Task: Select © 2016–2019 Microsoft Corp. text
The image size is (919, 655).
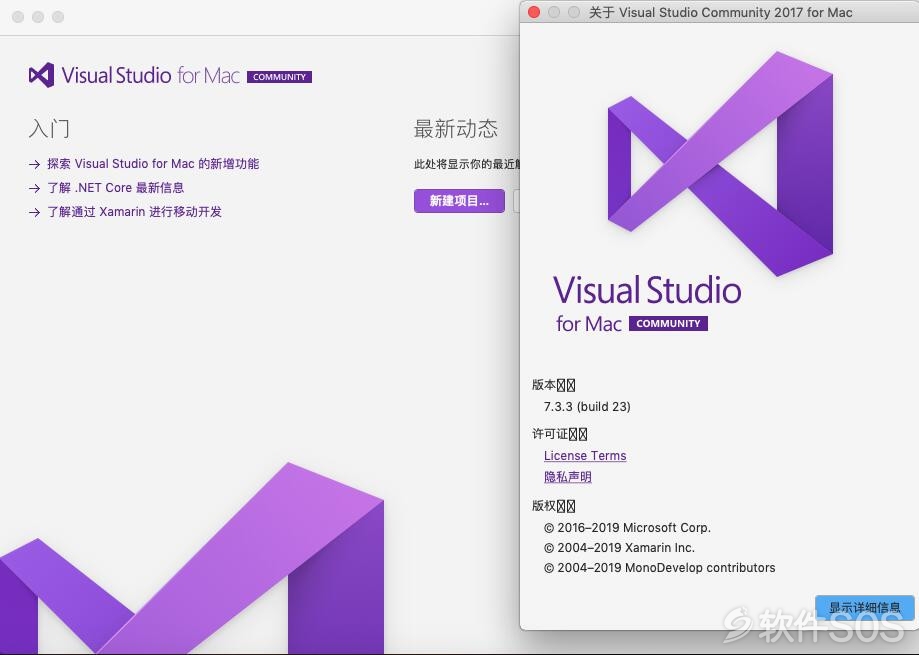Action: [x=627, y=528]
